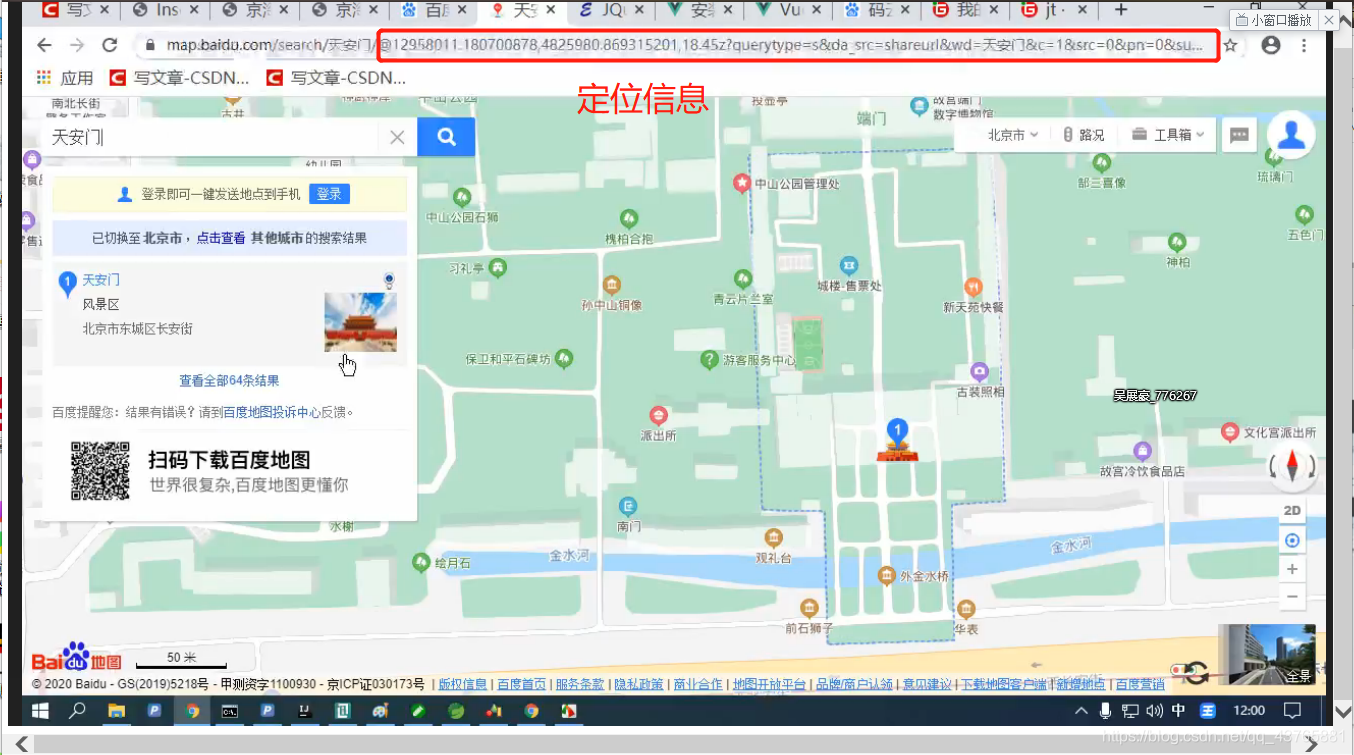The height and width of the screenshot is (755, 1354).
Task: Open a new browser tab with plus
Action: click(1120, 11)
